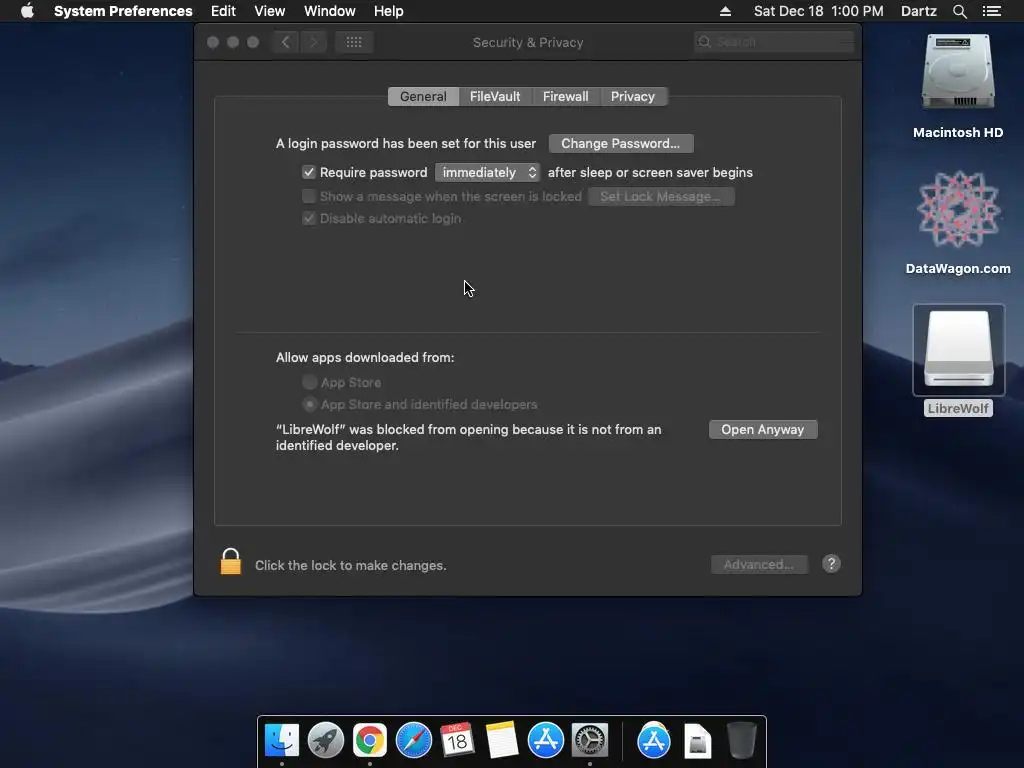Switch to the Firewall tab
Viewport: 1024px width, 768px height.
[x=566, y=97]
